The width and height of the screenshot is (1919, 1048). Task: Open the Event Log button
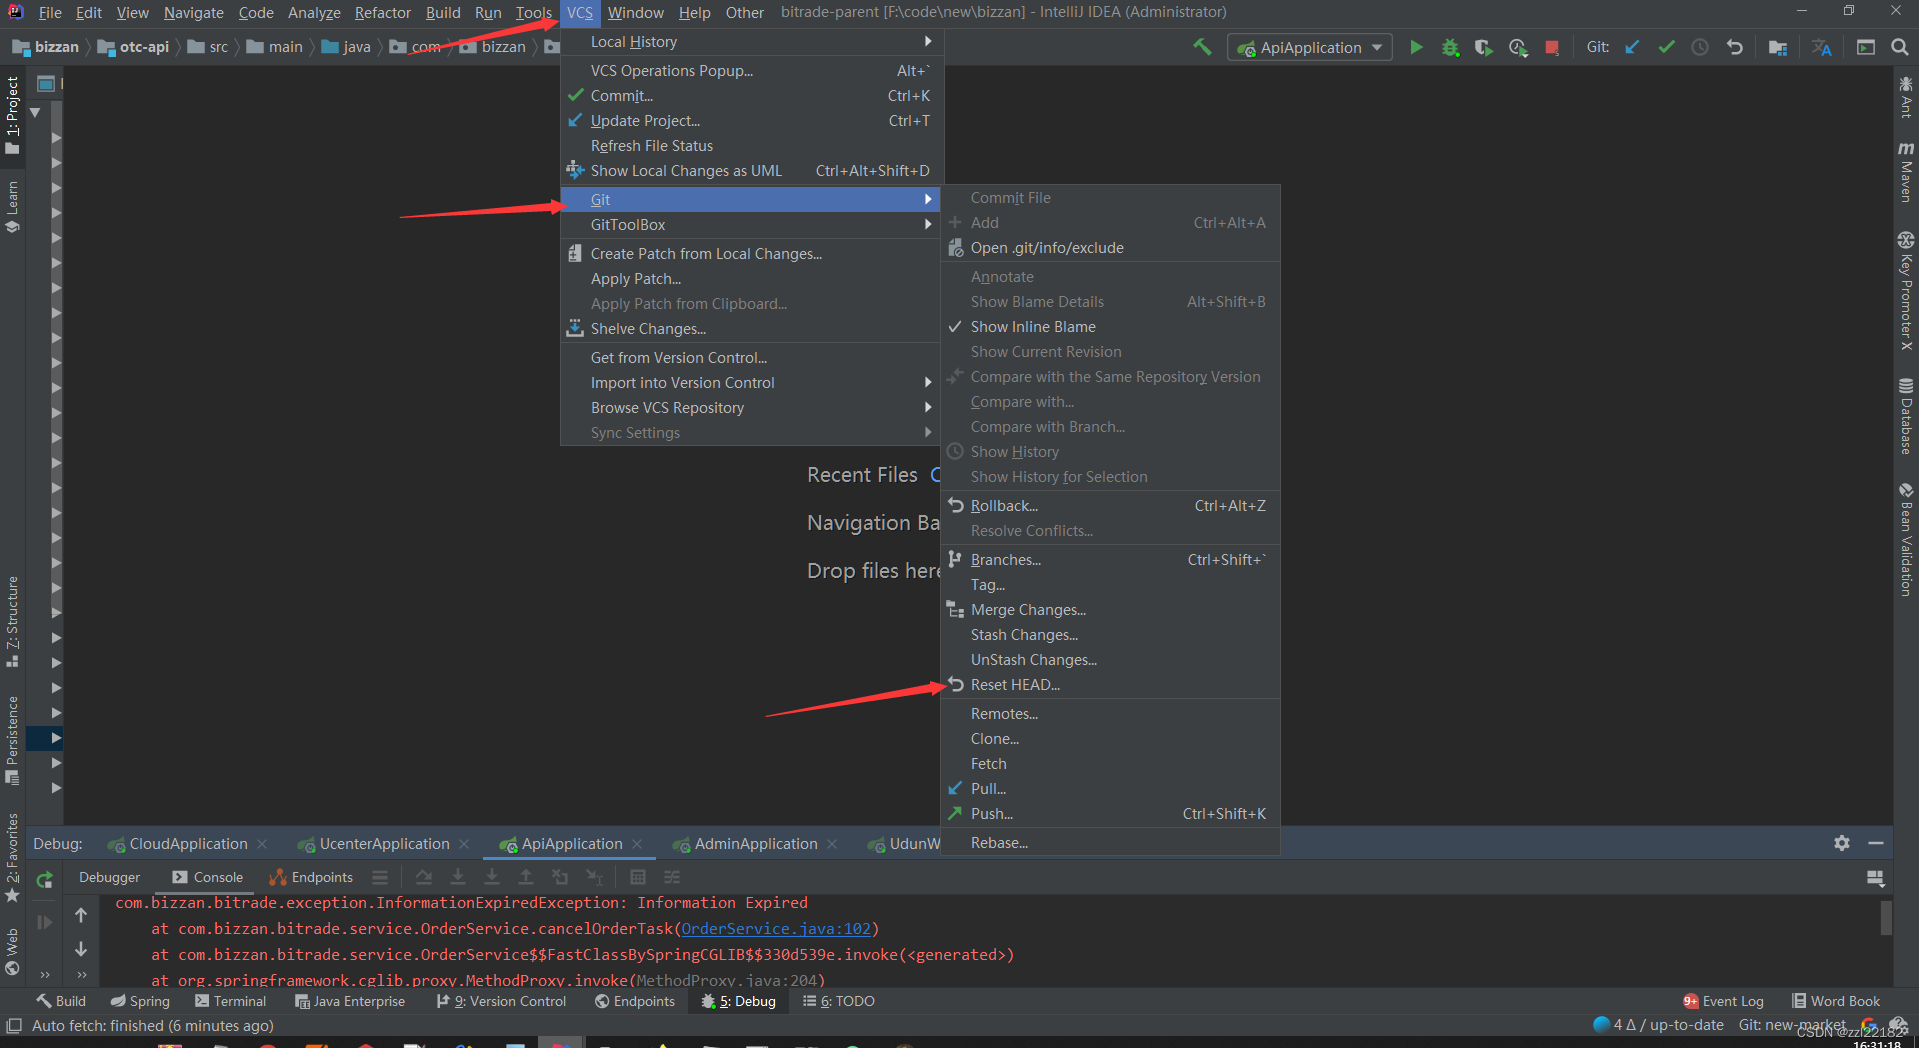[x=1723, y=1001]
